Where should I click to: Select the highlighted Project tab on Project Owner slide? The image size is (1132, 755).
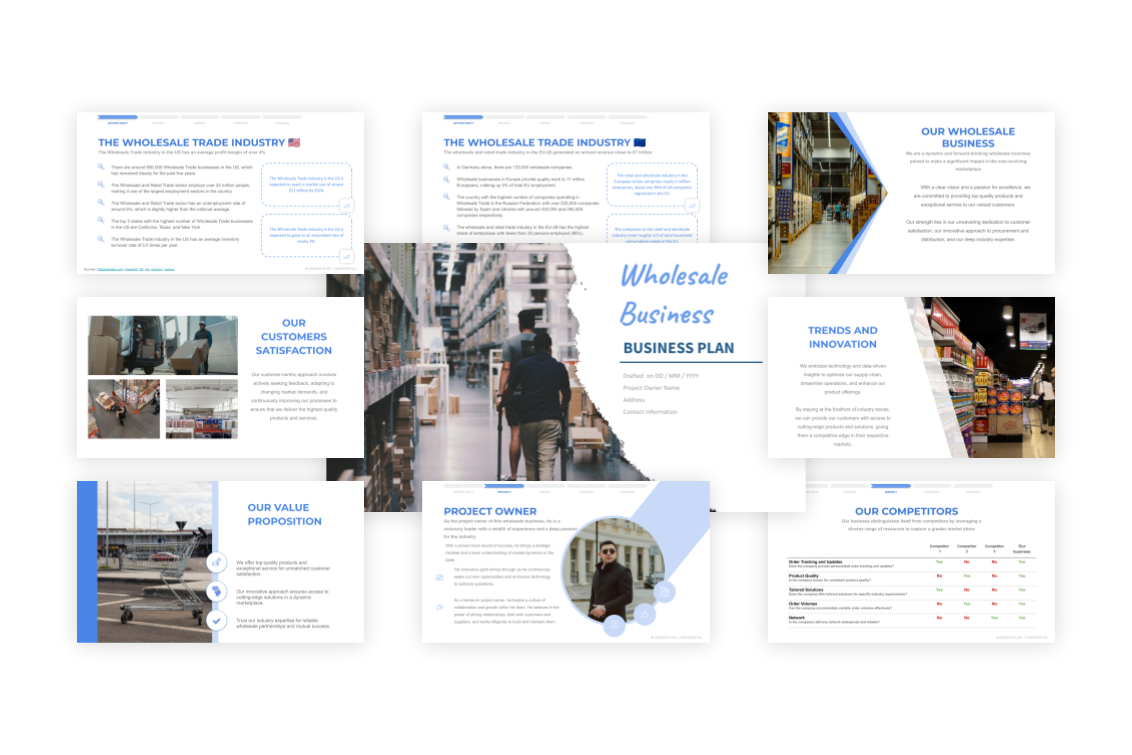click(x=504, y=487)
